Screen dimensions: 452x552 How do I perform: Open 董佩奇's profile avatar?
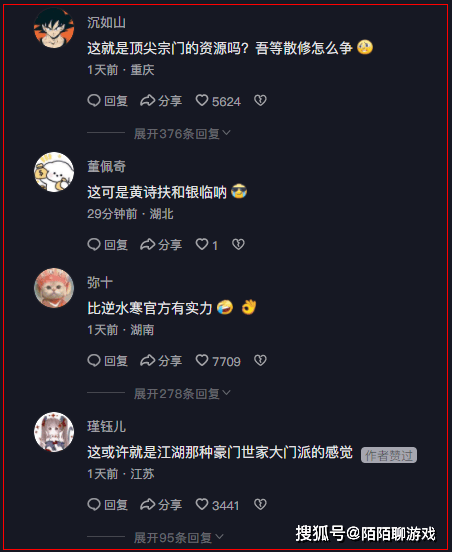coord(54,172)
